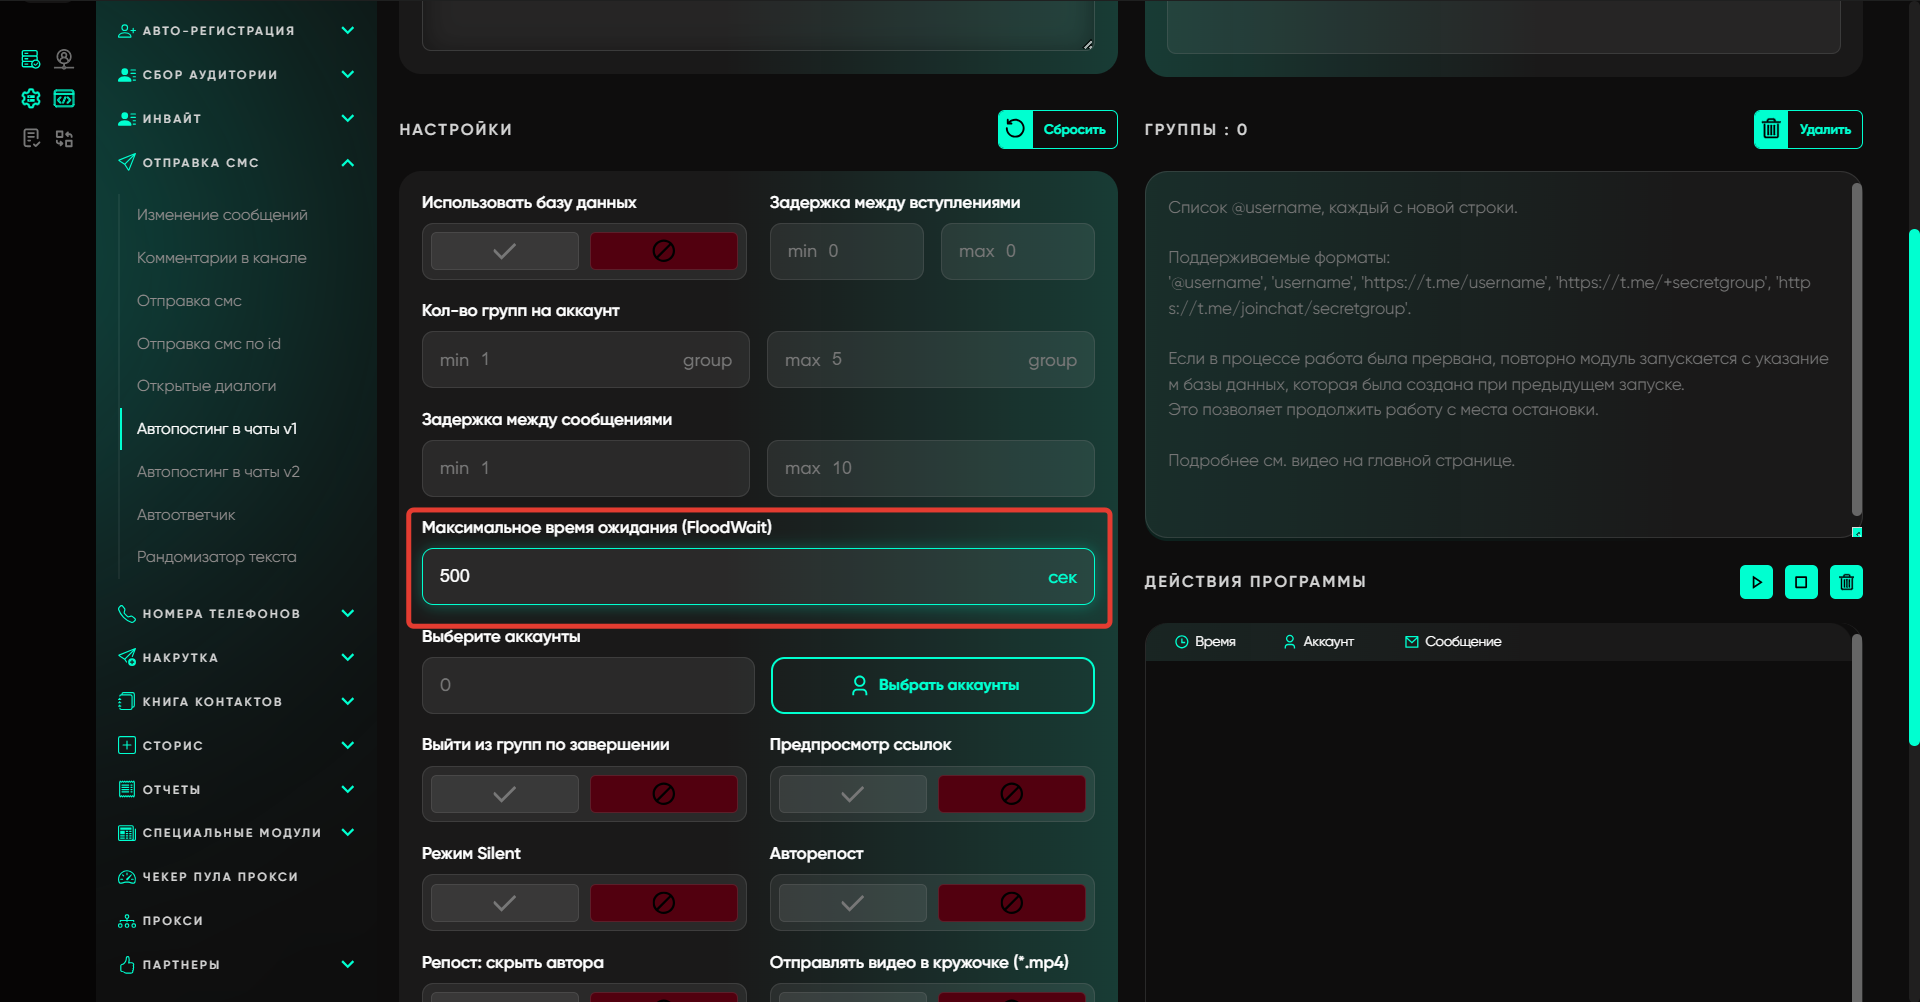Start the program with the play icon
1920x1002 pixels.
click(x=1756, y=582)
